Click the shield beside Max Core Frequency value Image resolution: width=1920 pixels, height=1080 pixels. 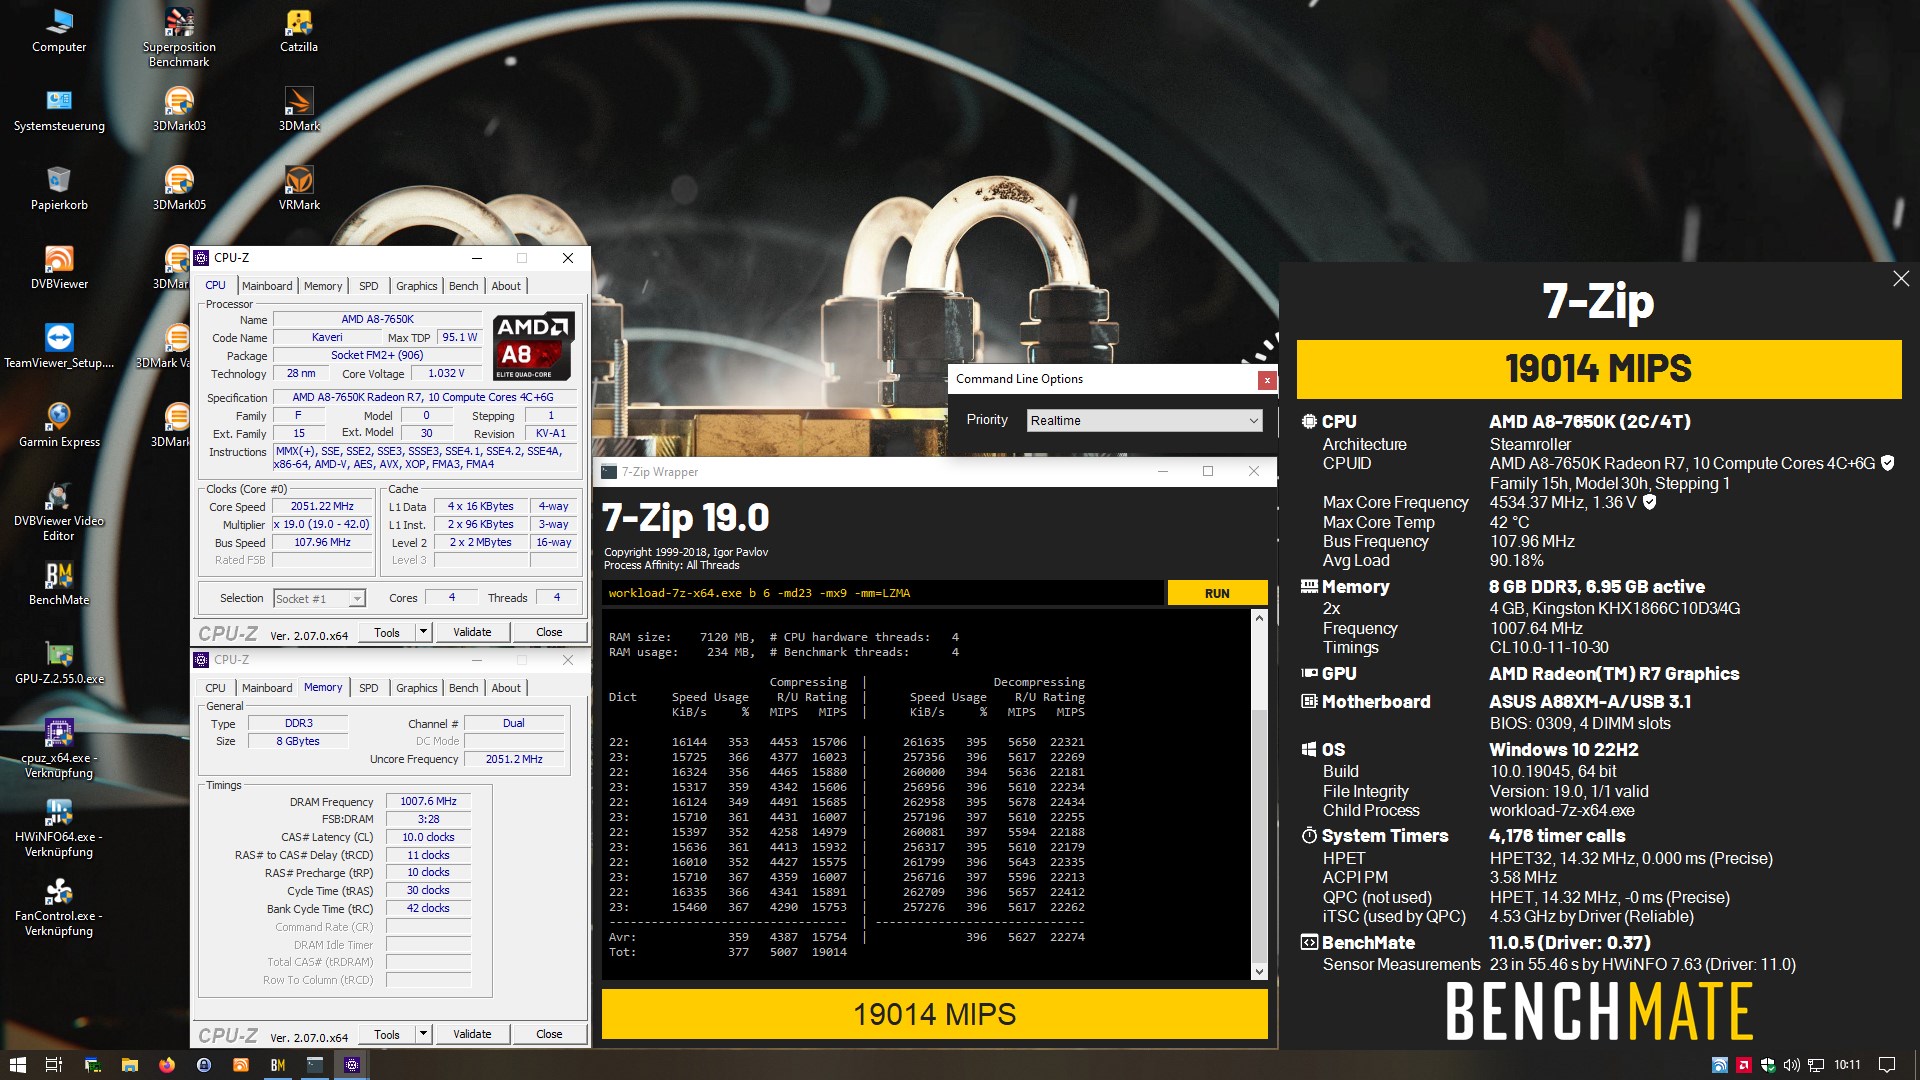pyautogui.click(x=1649, y=502)
